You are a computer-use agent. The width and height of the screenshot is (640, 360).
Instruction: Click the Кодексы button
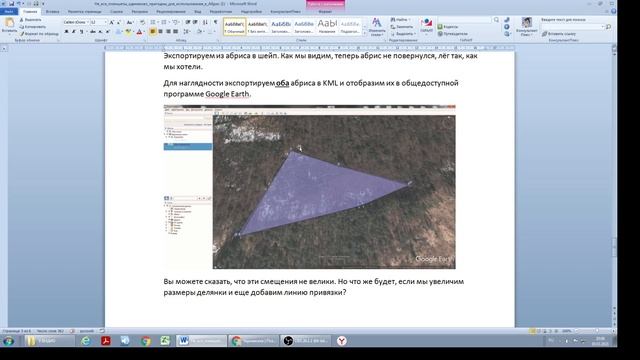point(448,27)
